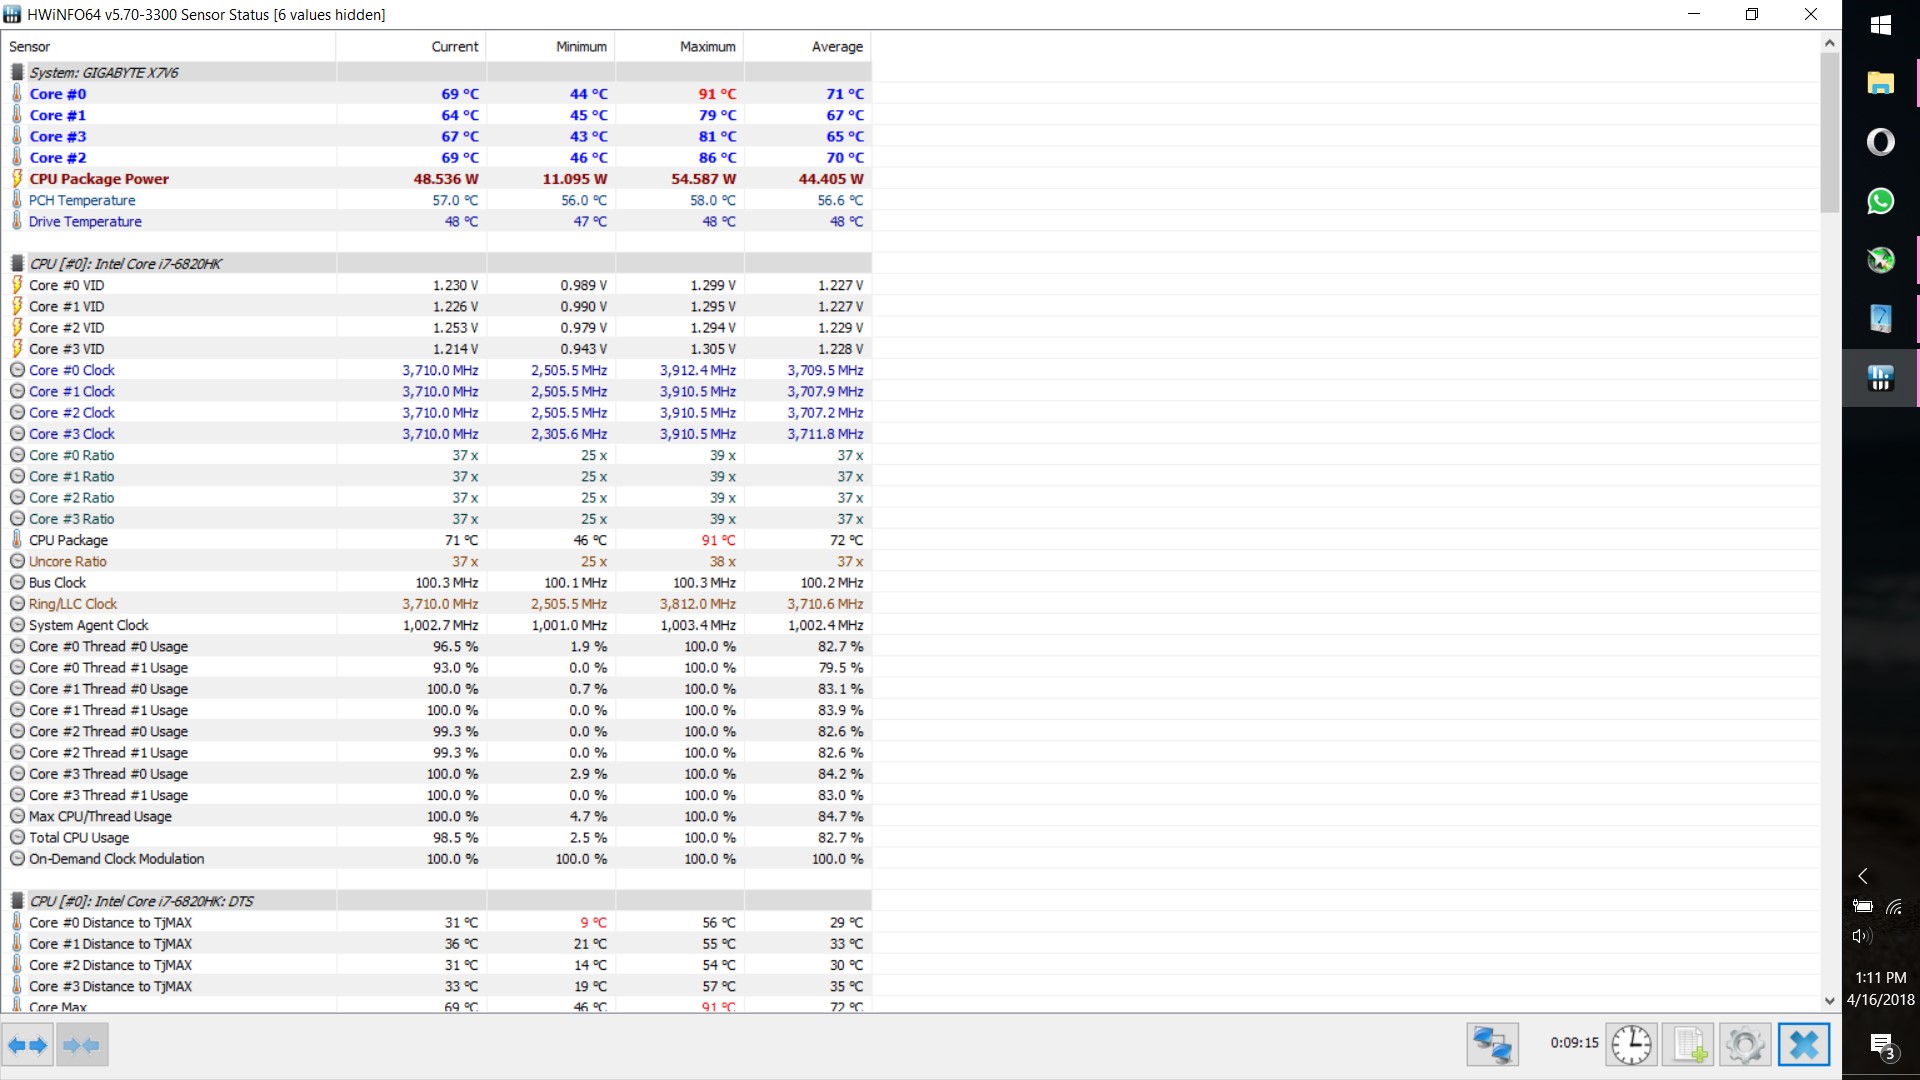Click the battery tray icon
Viewport: 1920px width, 1080px height.
[1862, 907]
